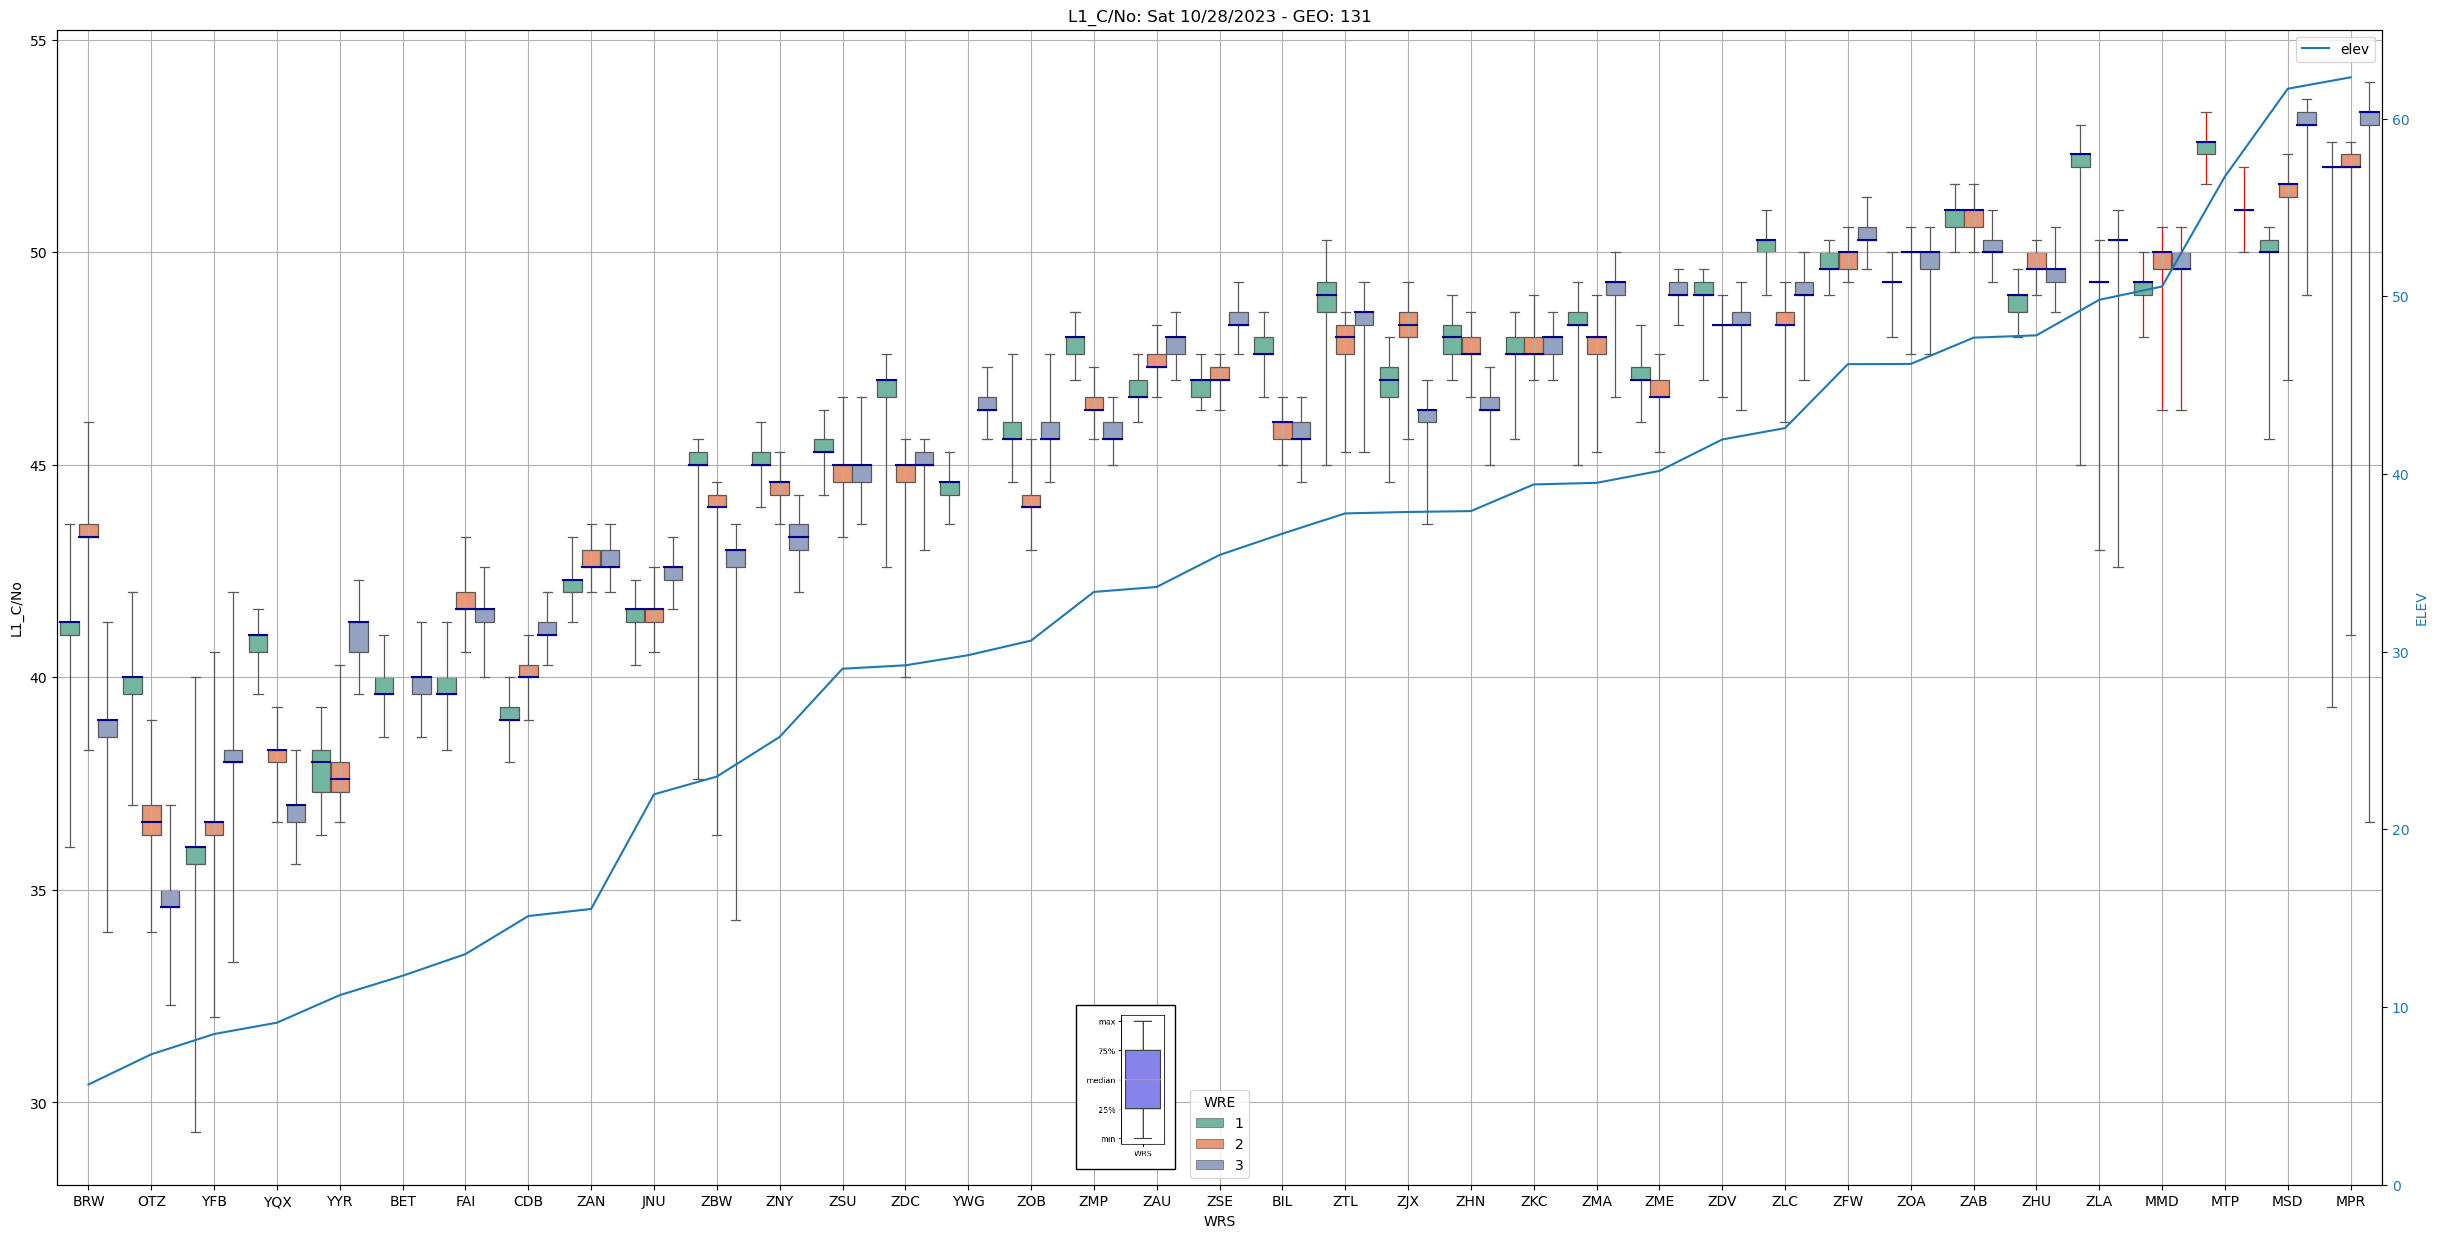Screen dimensions: 2439x1238
Task: Click the ZDC station tick label
Action: click(905, 1201)
